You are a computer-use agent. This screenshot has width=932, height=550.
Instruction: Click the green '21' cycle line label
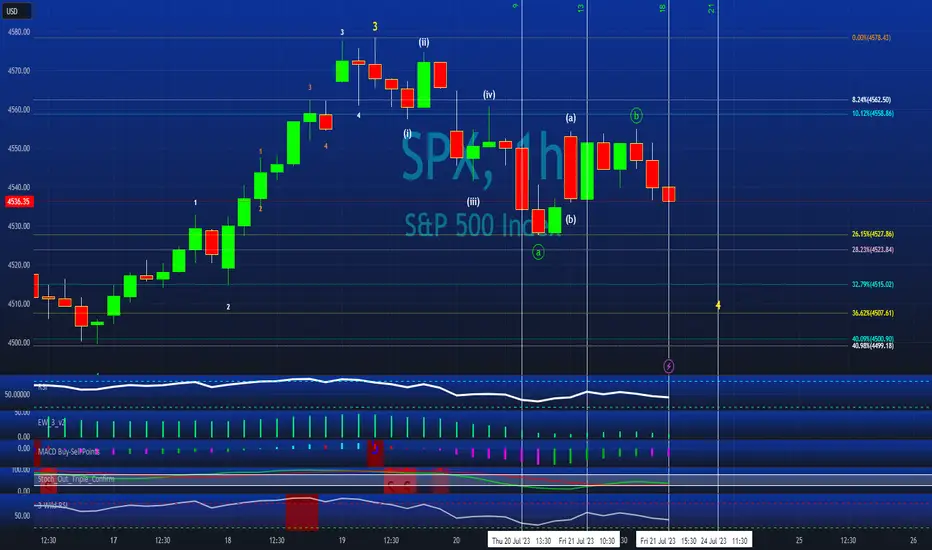[711, 8]
